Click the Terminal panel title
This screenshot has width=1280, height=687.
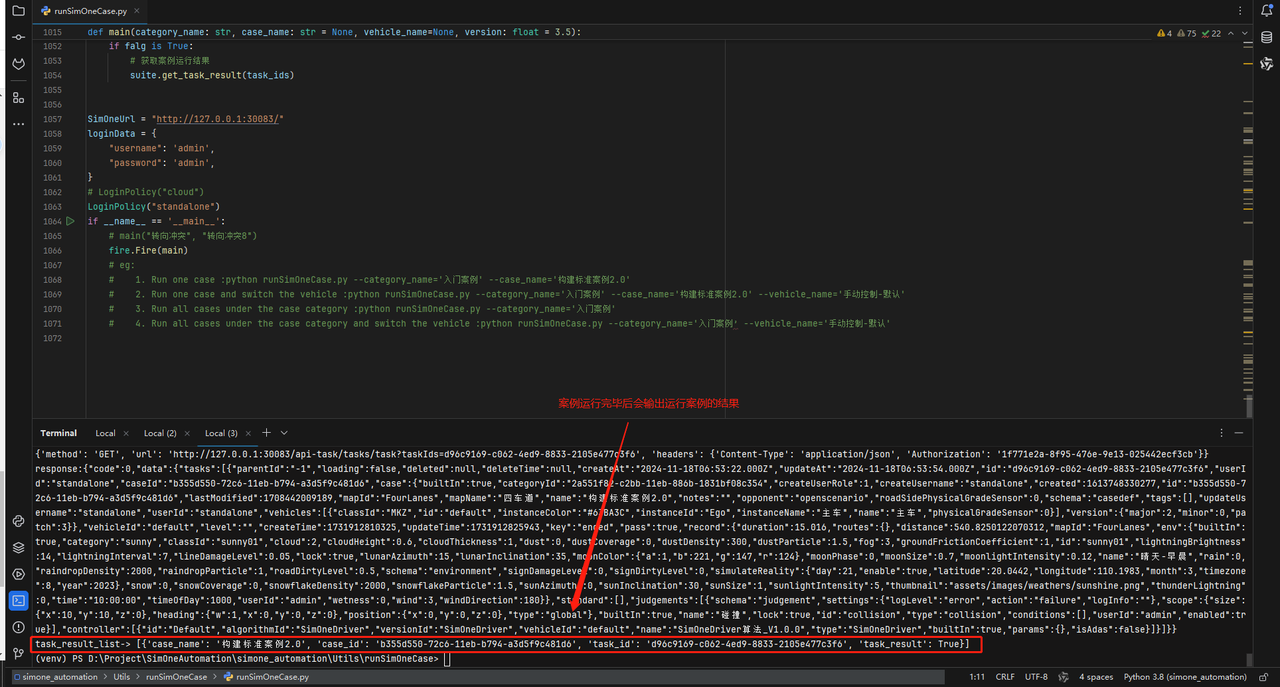[58, 433]
